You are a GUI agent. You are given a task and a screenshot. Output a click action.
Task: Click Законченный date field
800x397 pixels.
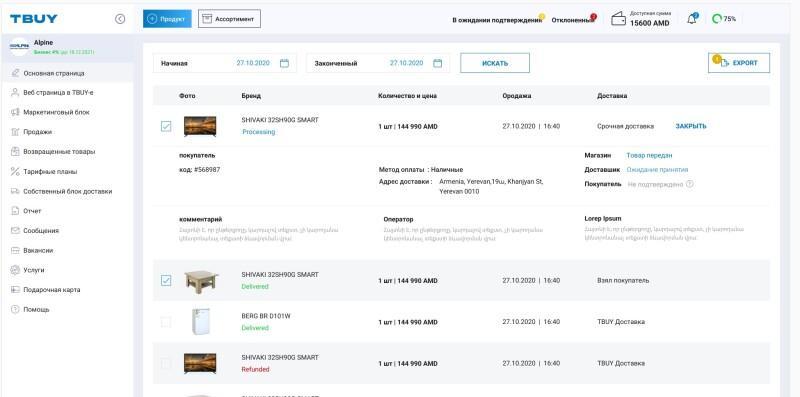click(378, 63)
